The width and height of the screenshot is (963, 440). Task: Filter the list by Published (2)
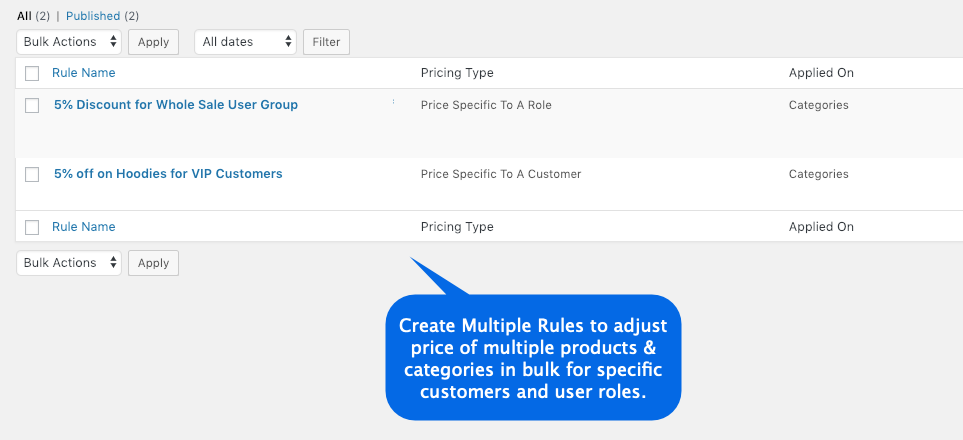tap(93, 16)
